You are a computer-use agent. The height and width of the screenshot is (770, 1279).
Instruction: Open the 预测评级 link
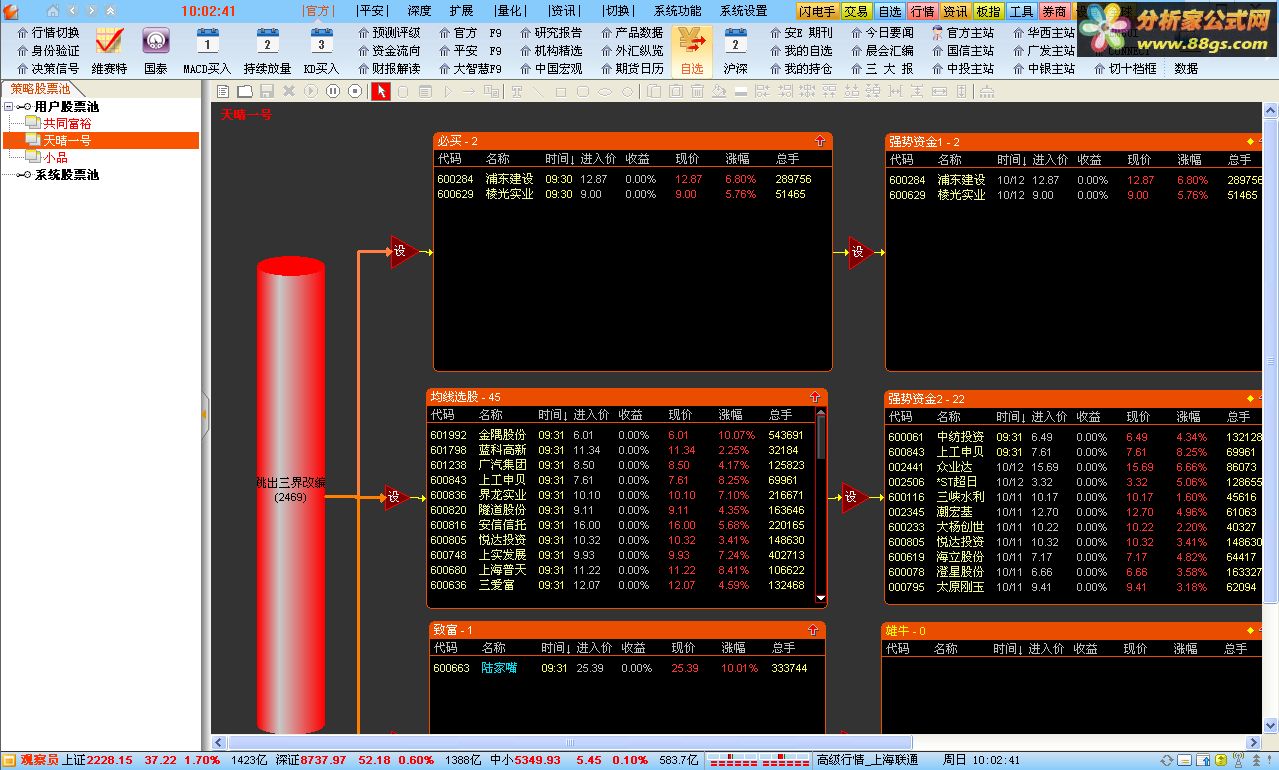[389, 32]
